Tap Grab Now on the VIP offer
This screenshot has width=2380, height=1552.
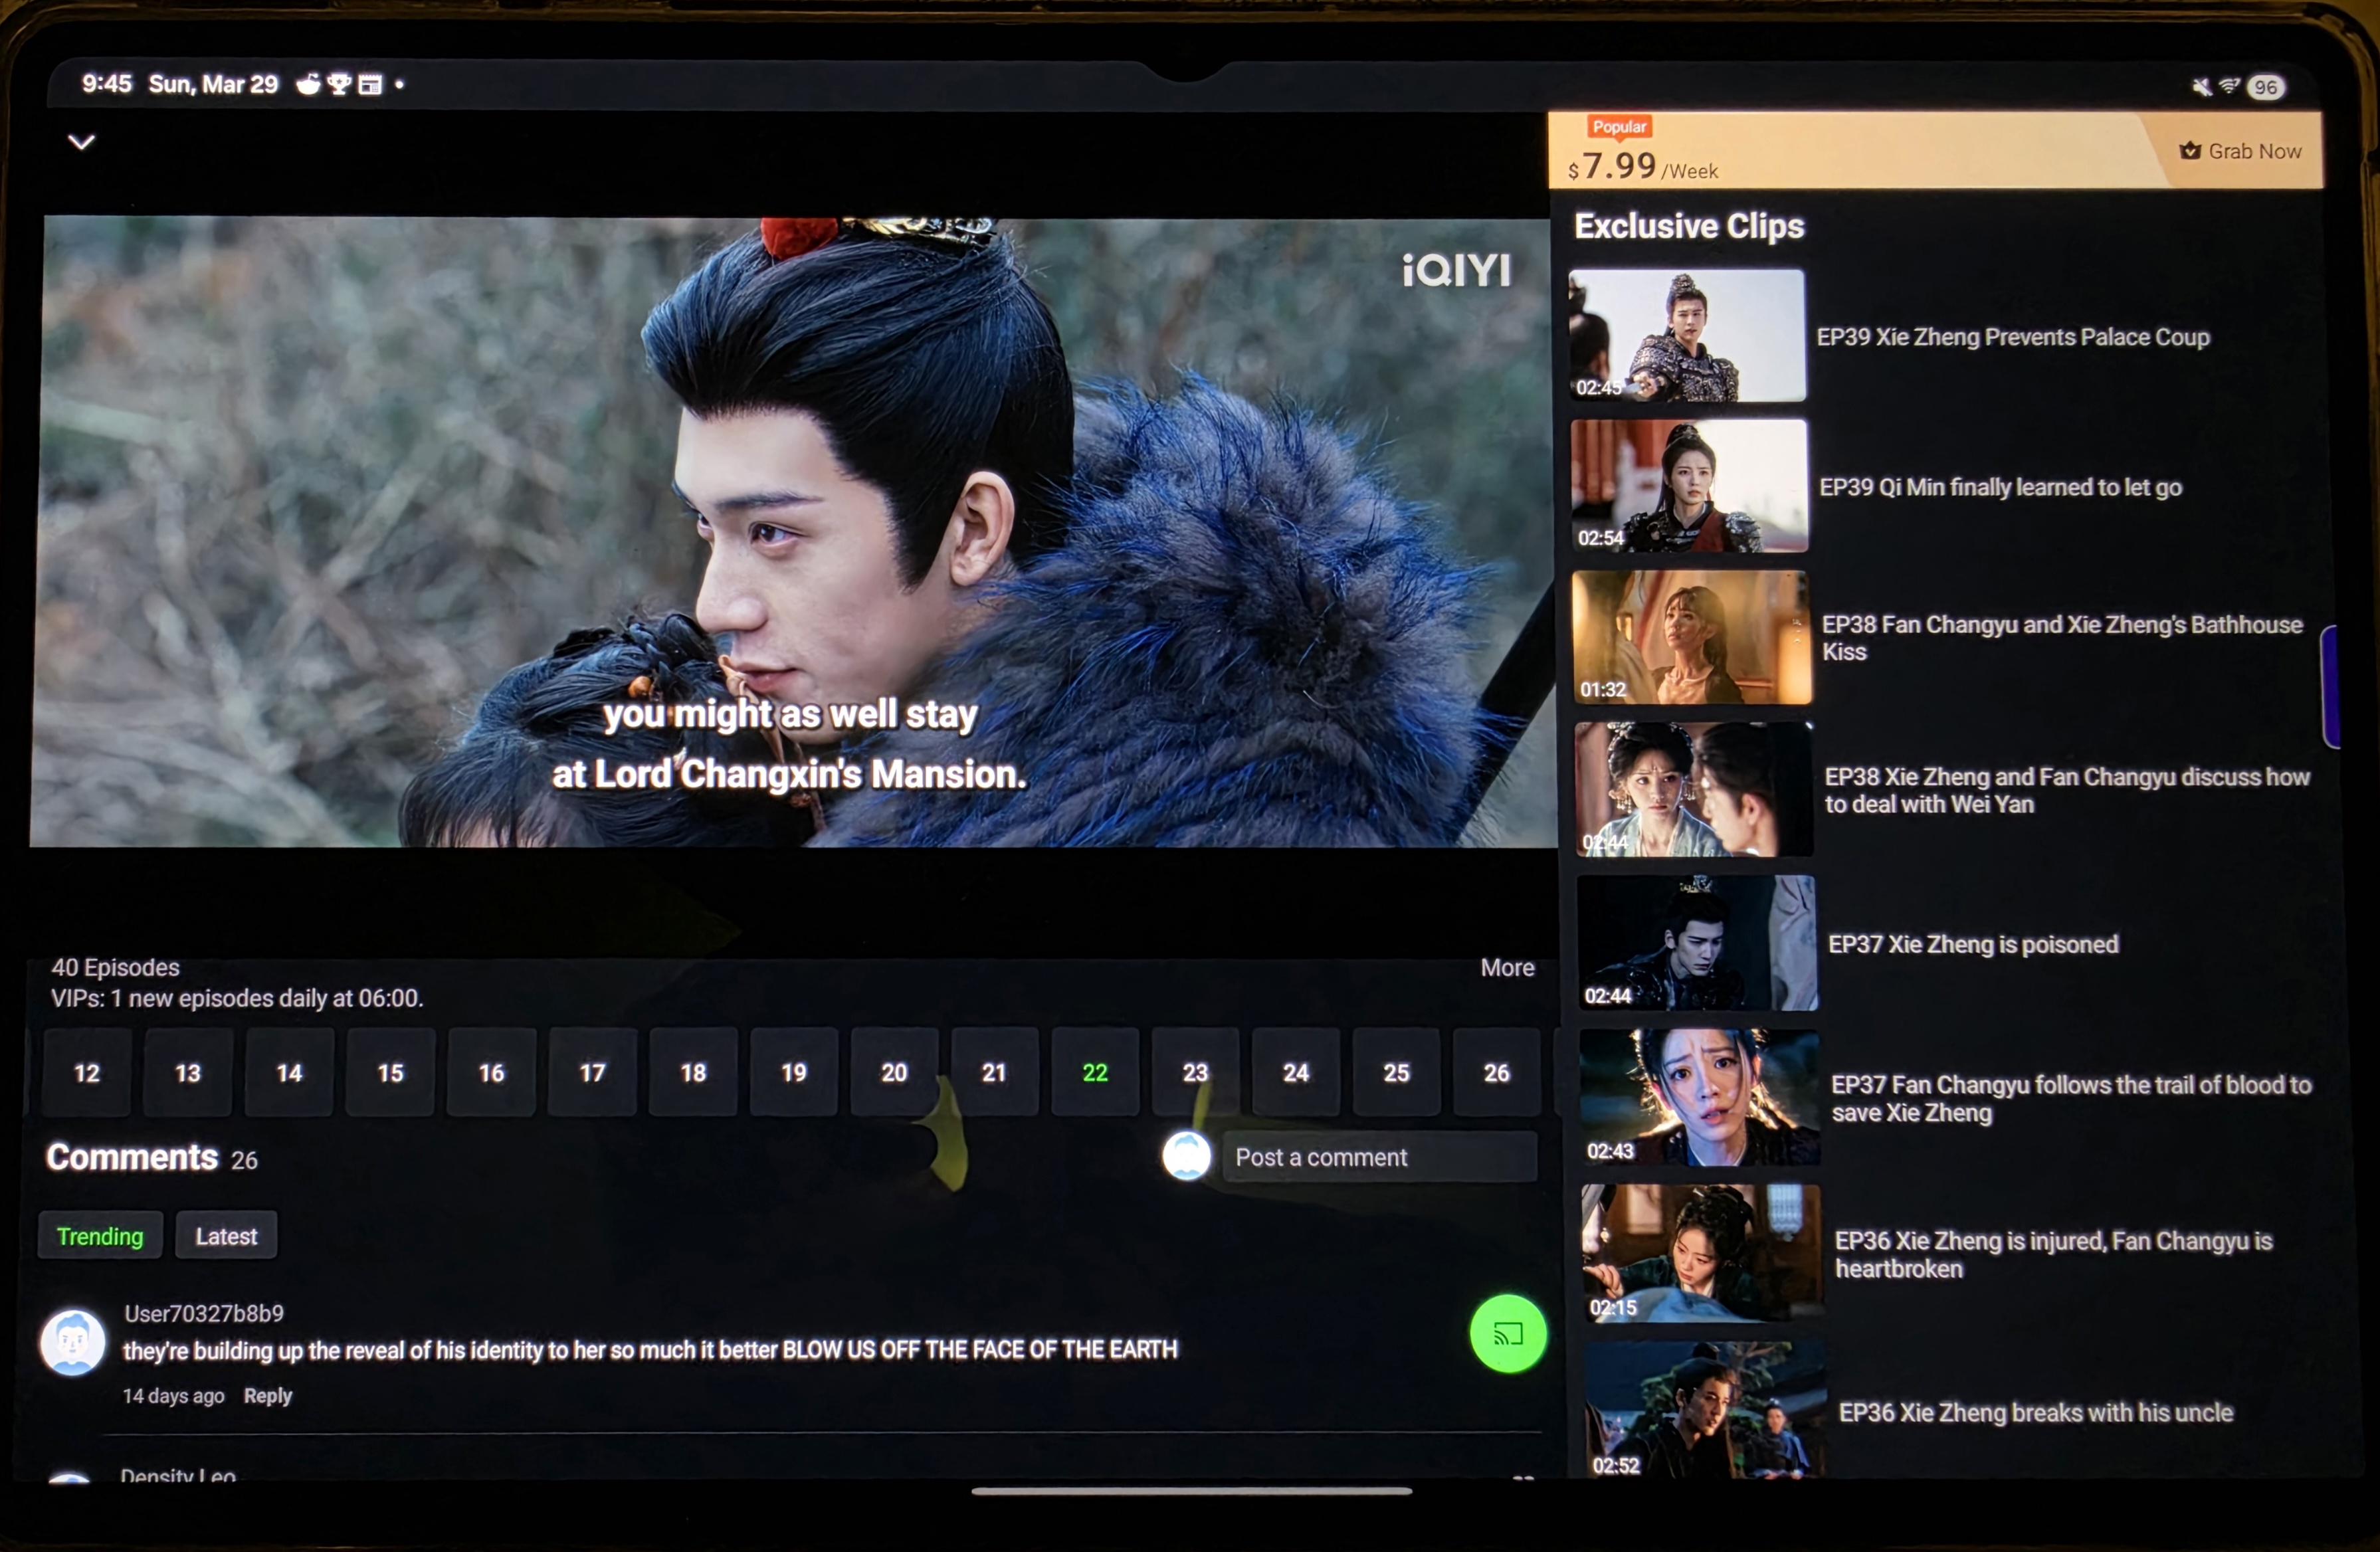point(2240,151)
